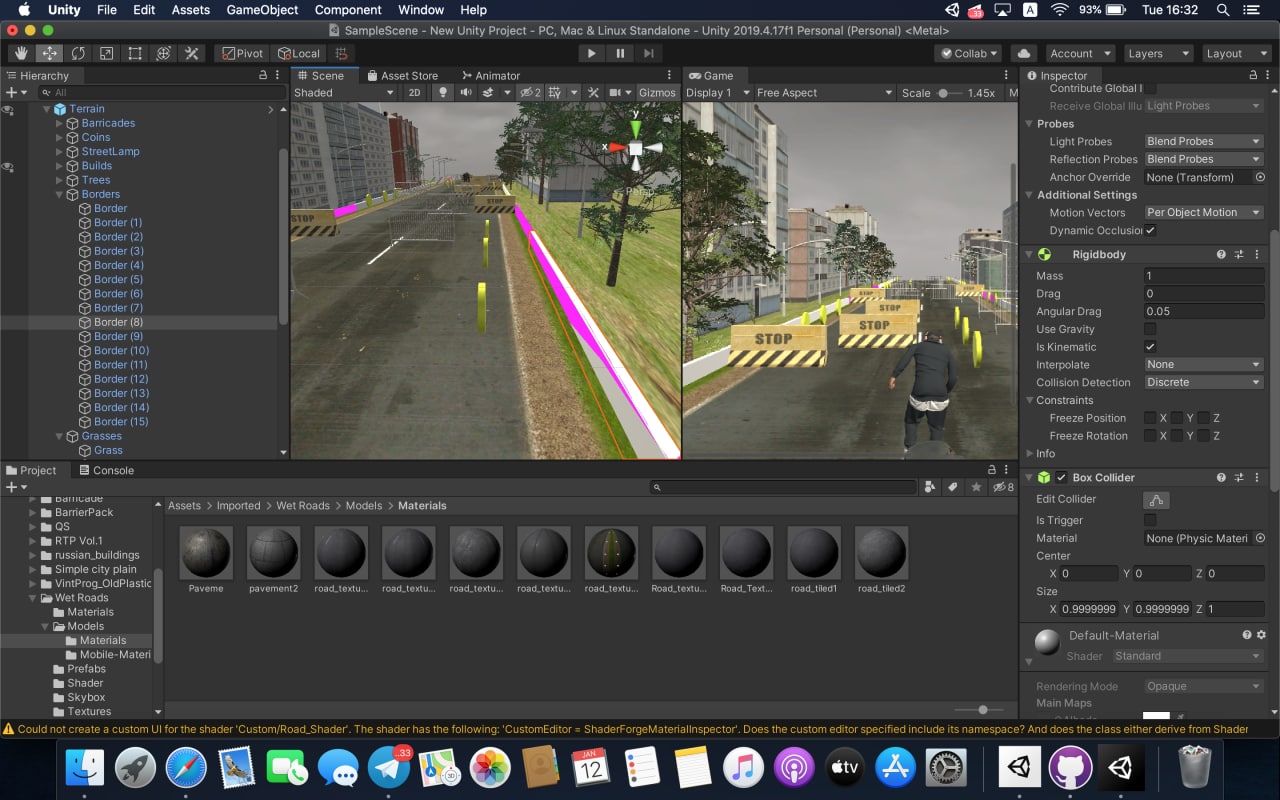Select the Hand tool in toolbar
1280x800 pixels.
coord(21,53)
